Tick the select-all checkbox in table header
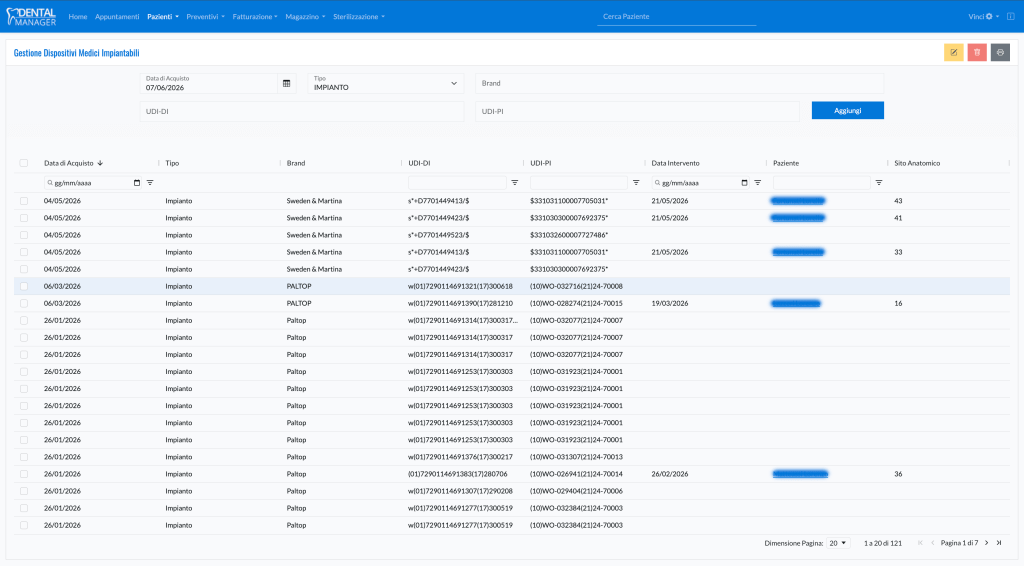Viewport: 1024px width, 566px height. [x=24, y=163]
